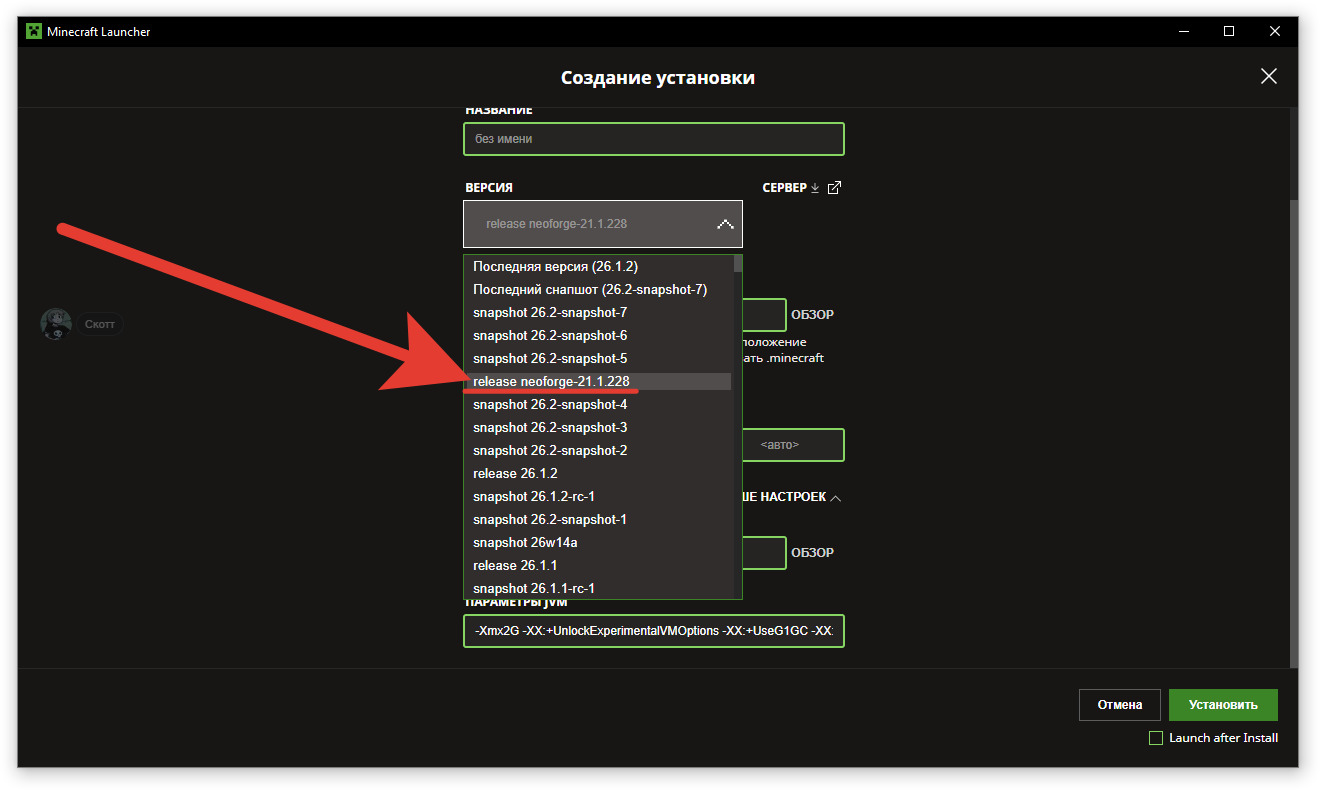Select "snapshot 26.1.1-rc-1" option
1320x790 pixels.
point(598,589)
